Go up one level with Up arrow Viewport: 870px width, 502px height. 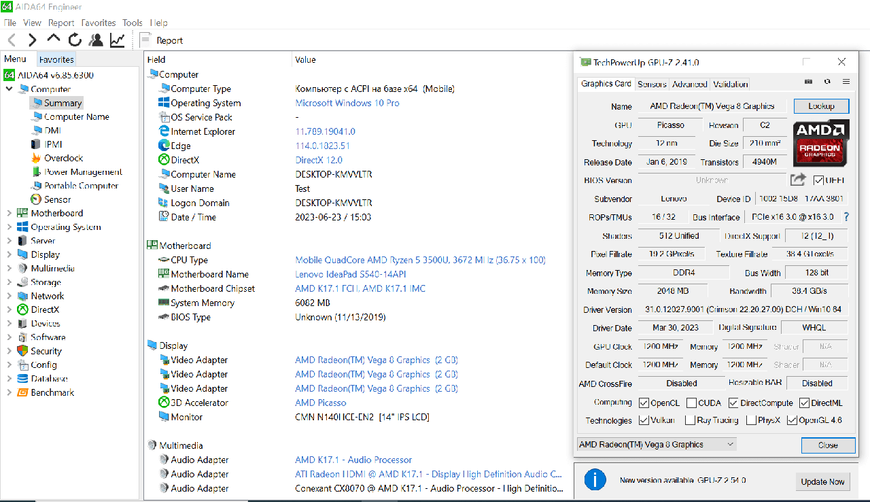53,39
